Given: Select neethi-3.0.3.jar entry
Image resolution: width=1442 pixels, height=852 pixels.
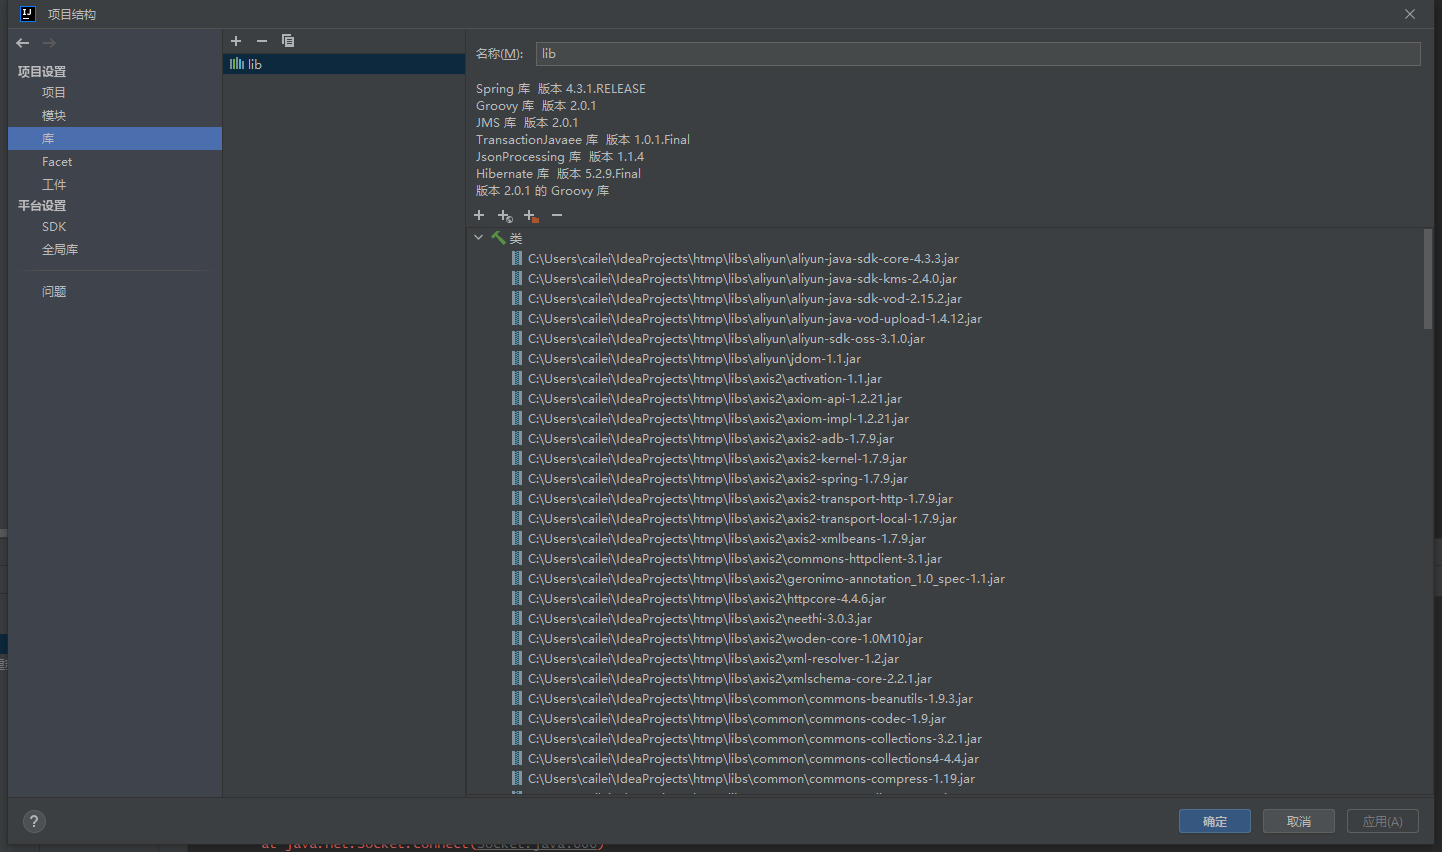Looking at the screenshot, I should coord(700,618).
